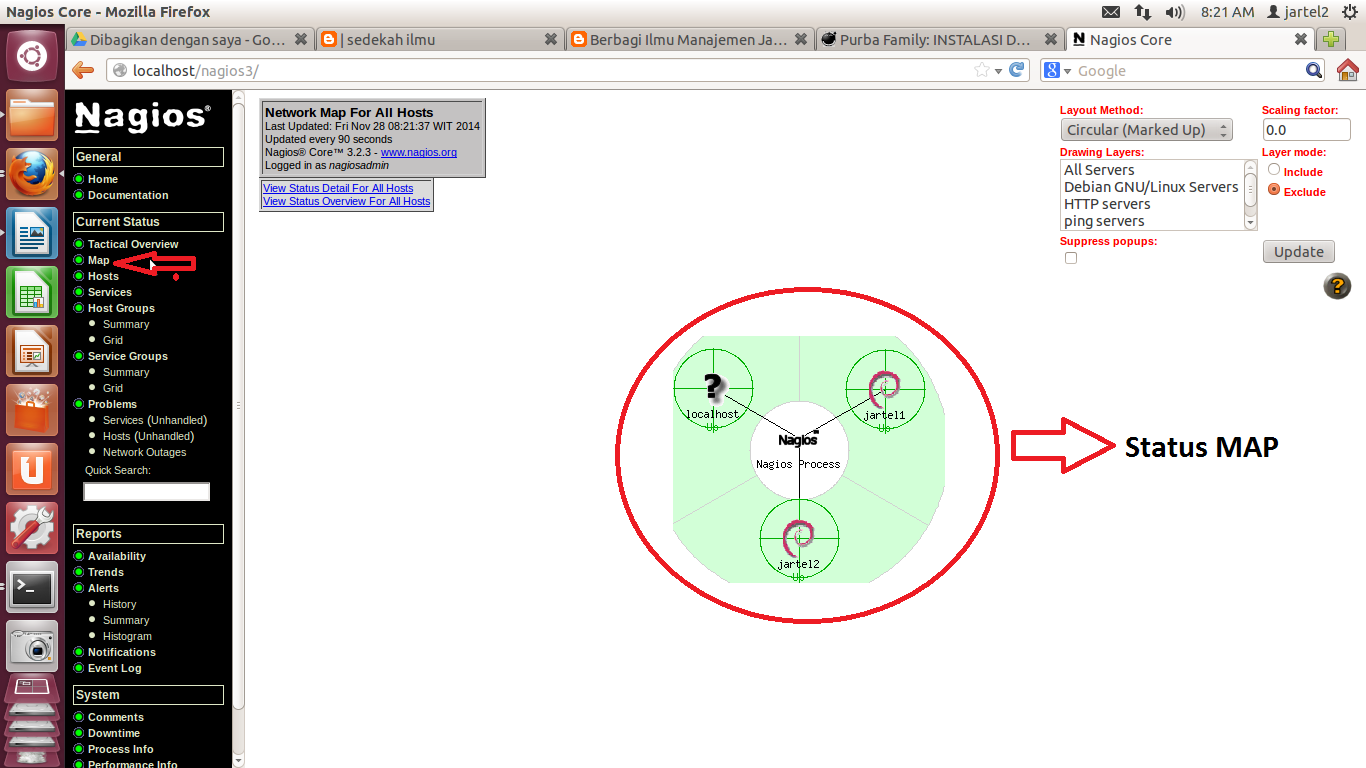
Task: Click inside the Scaling factor field
Action: coord(1306,129)
